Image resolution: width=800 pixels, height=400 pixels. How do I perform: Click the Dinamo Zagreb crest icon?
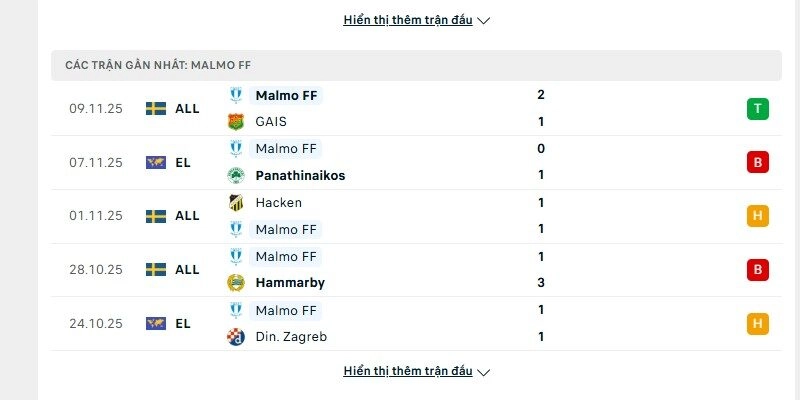236,337
